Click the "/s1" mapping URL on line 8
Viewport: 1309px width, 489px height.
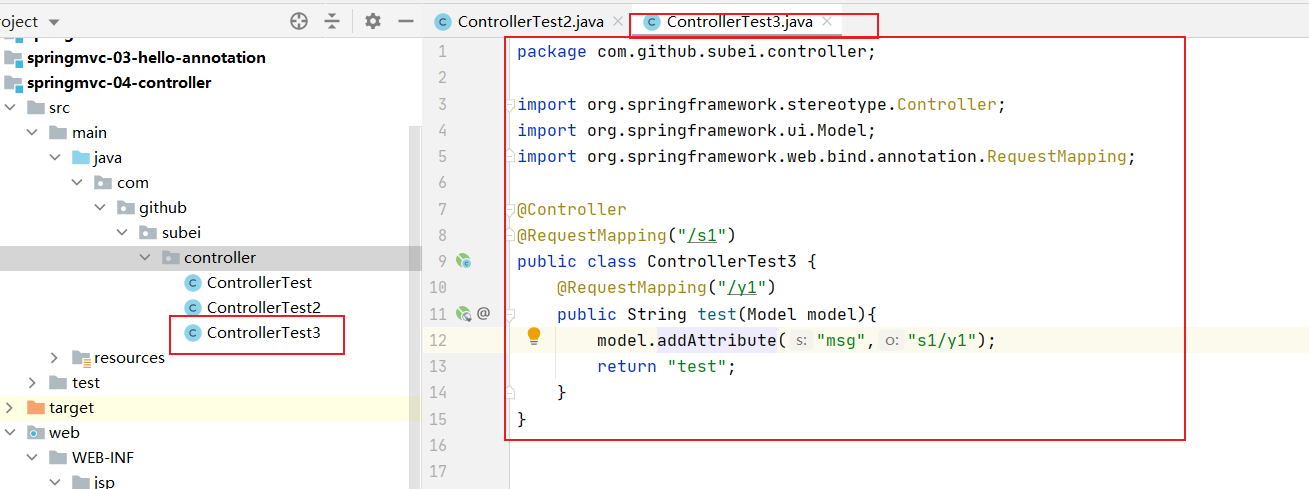[x=704, y=236]
